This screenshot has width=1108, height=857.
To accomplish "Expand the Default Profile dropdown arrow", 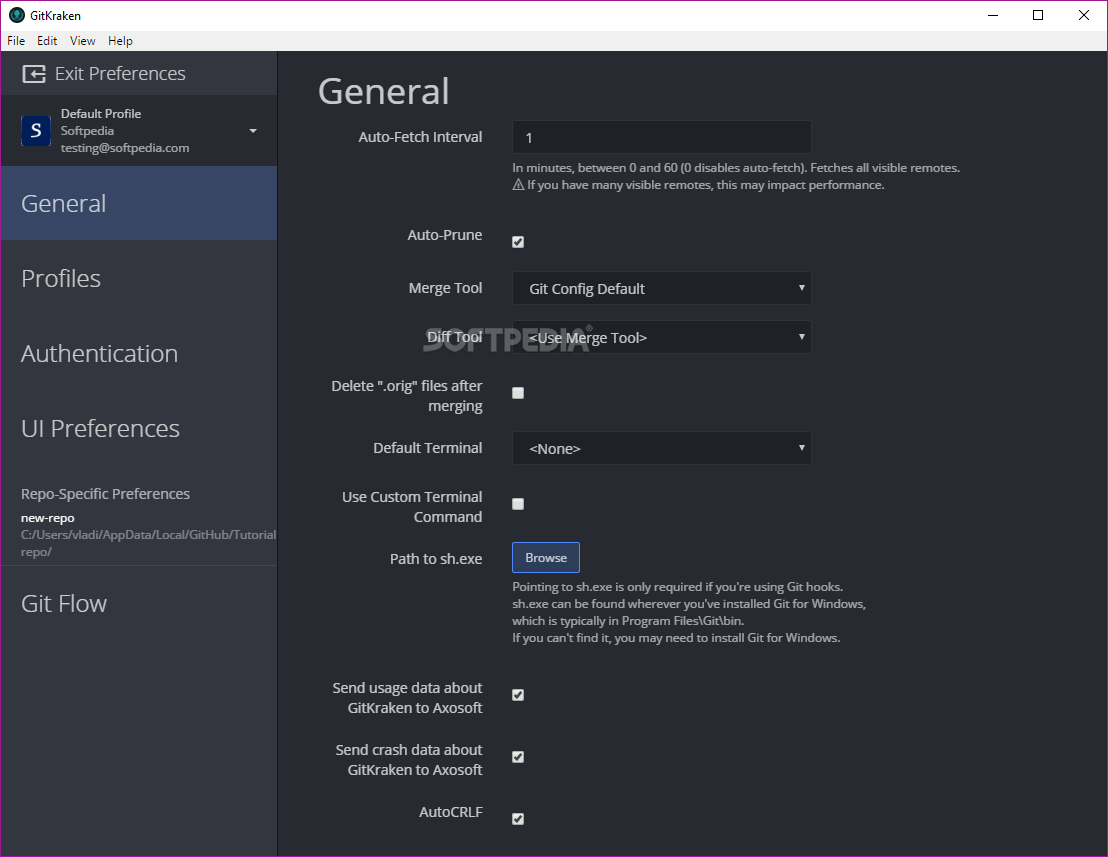I will click(253, 131).
